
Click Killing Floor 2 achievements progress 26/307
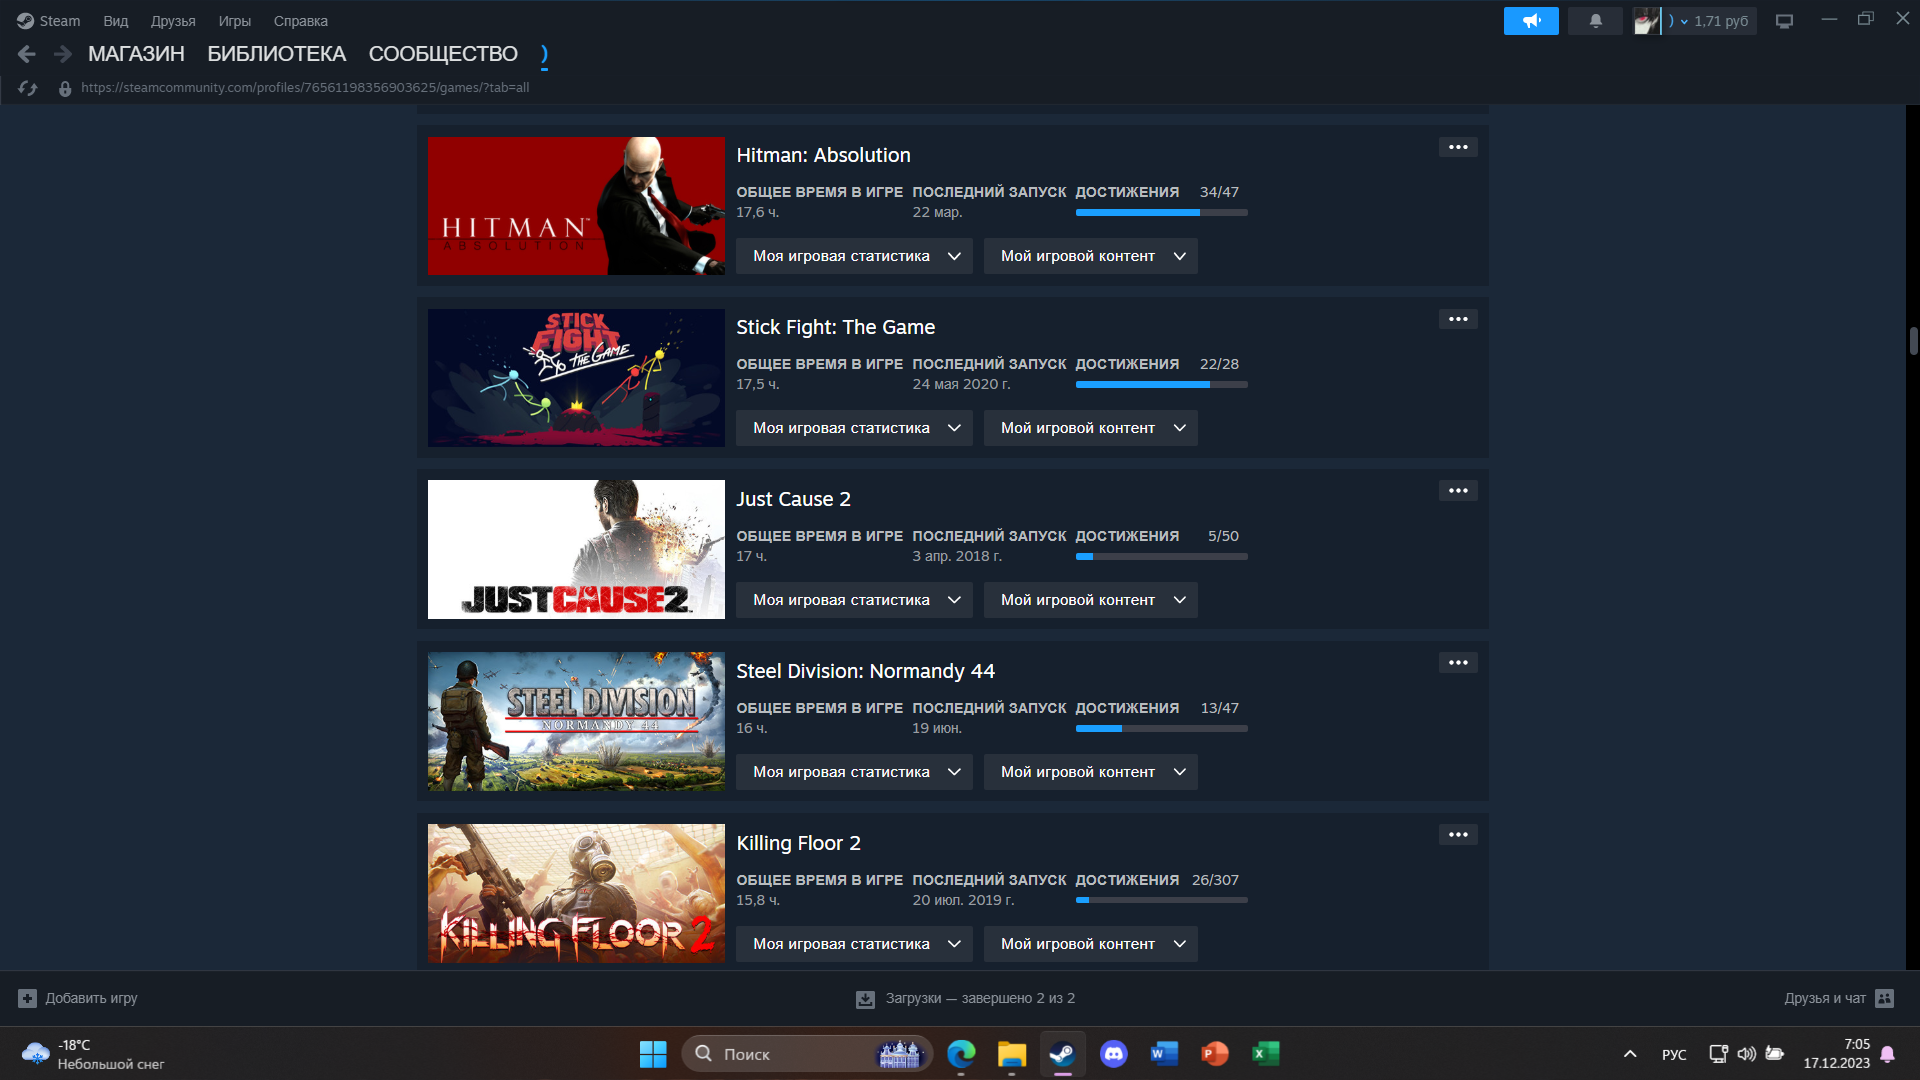click(x=1161, y=900)
